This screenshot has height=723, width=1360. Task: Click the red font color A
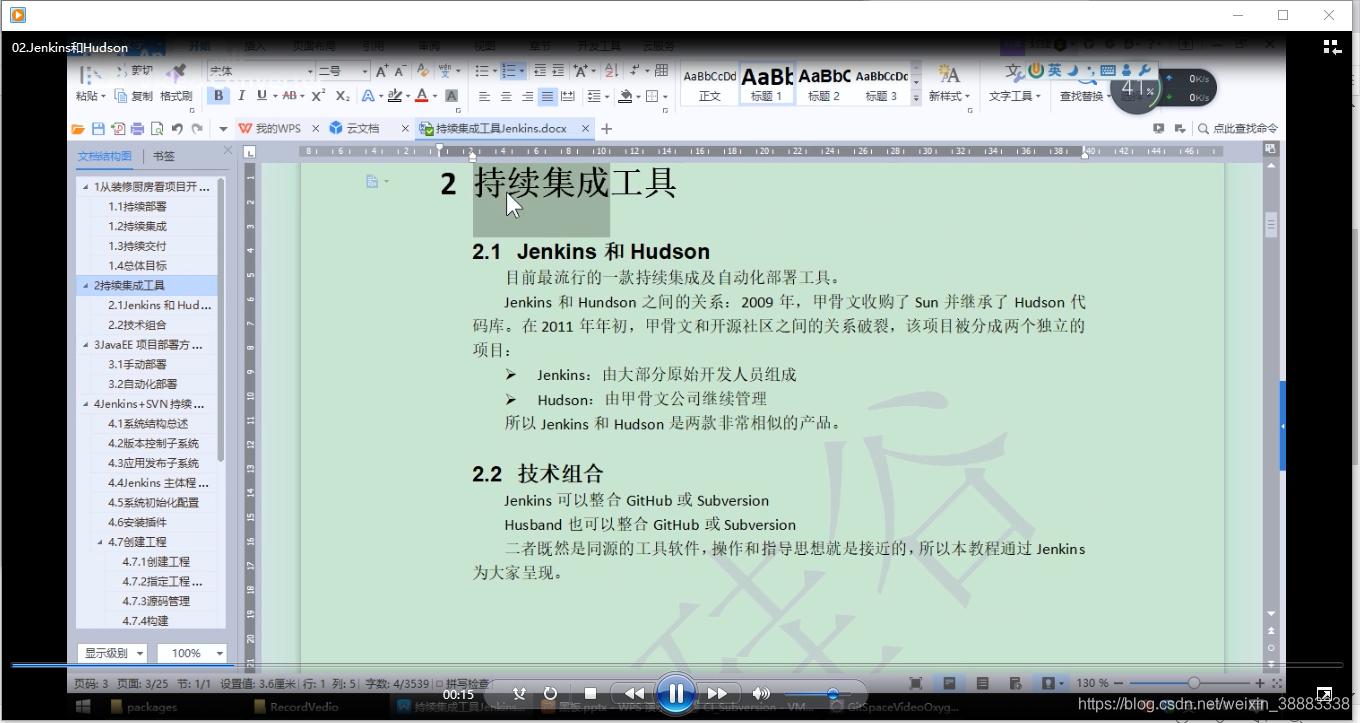pyautogui.click(x=421, y=96)
